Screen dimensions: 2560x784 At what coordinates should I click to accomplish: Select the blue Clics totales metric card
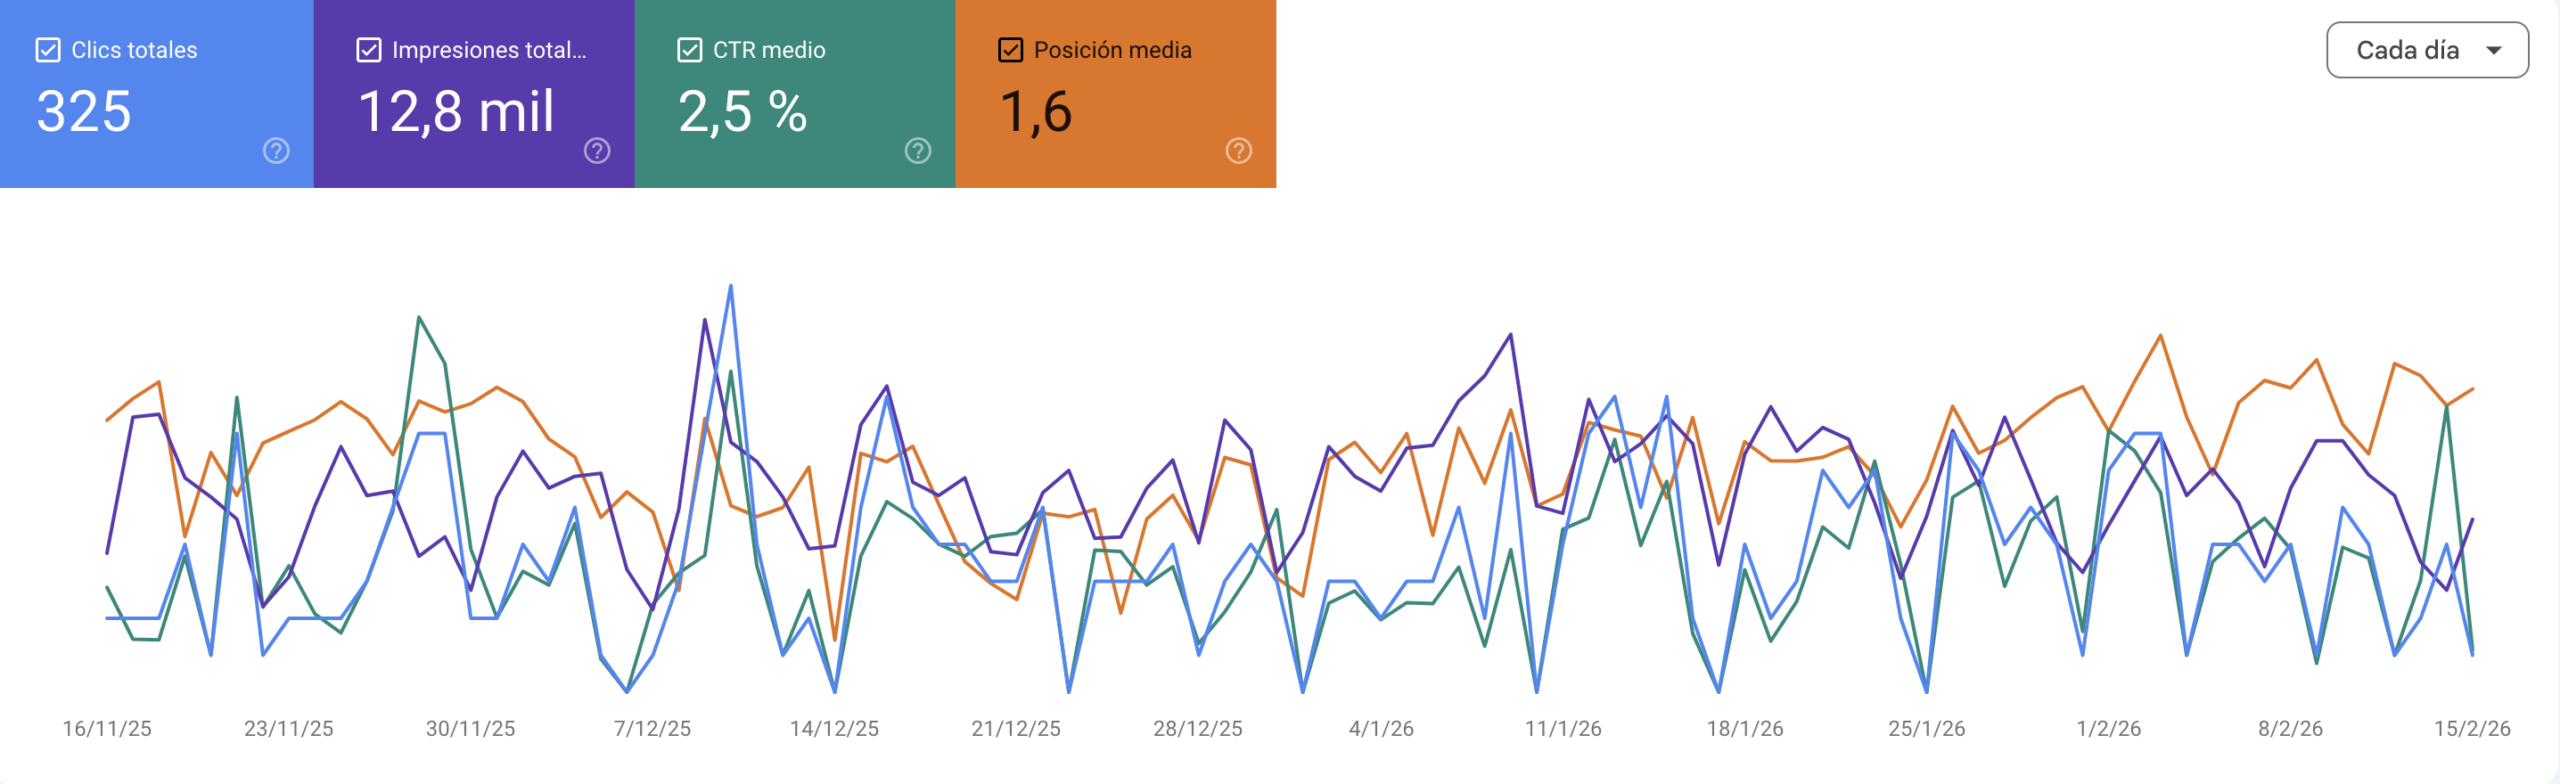pos(155,93)
